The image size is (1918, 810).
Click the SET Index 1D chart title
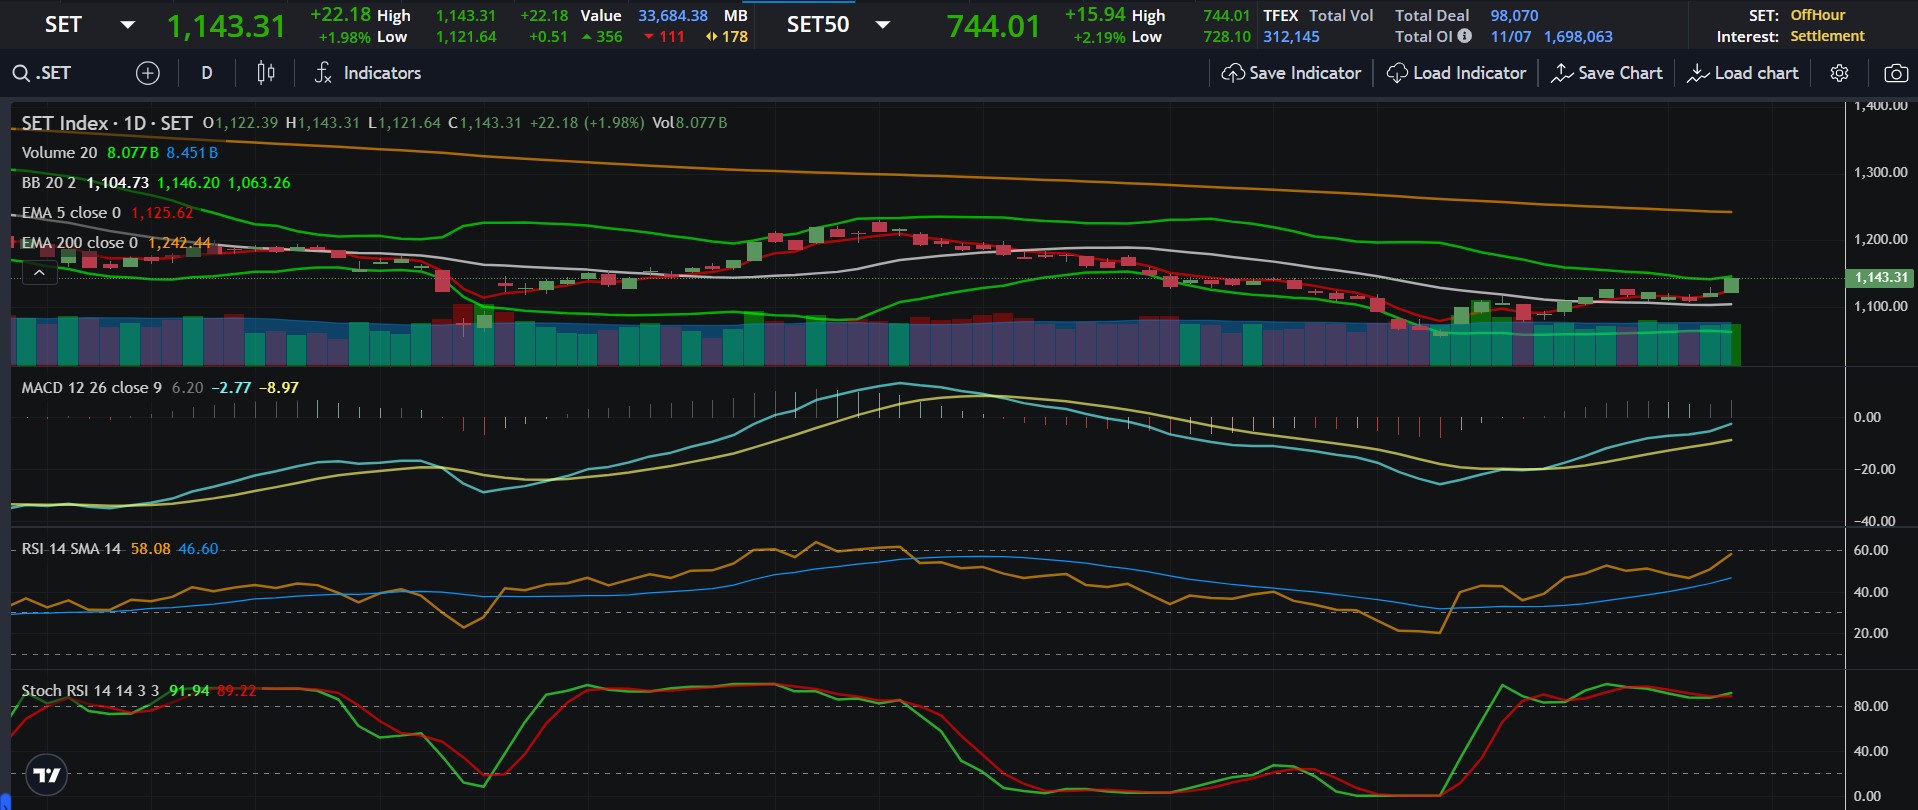[107, 123]
